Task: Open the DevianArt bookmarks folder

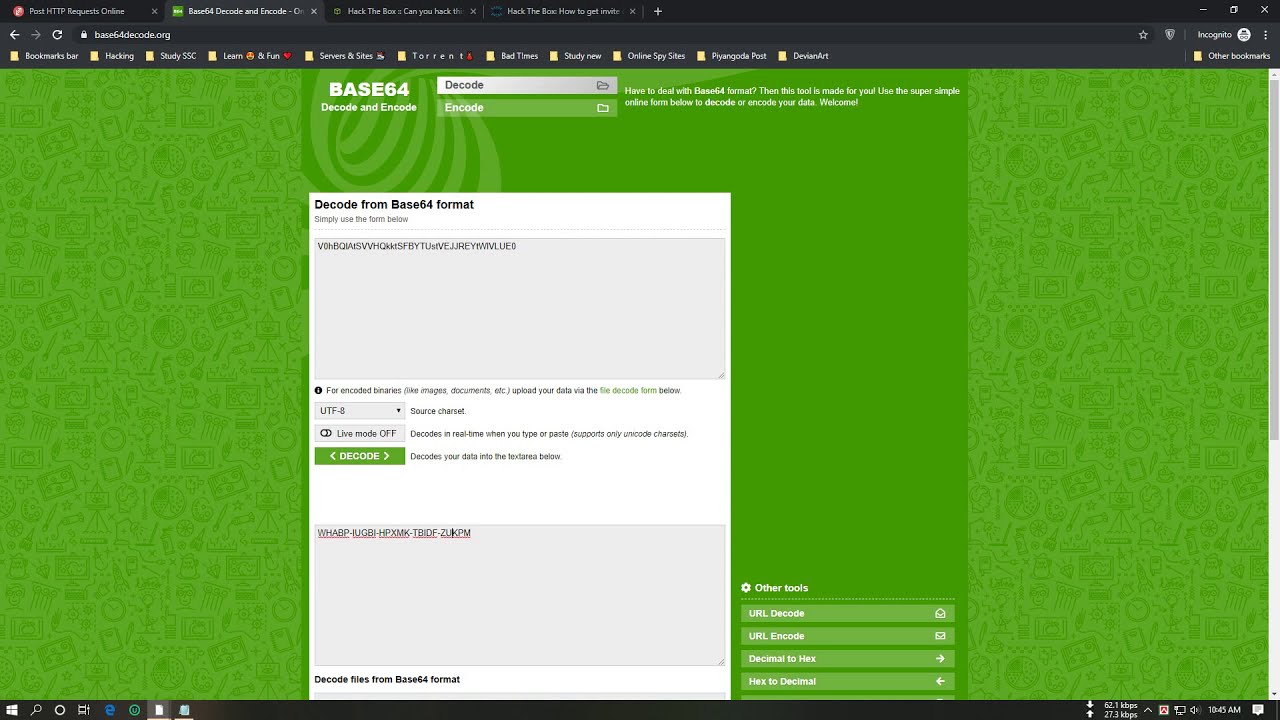Action: point(803,56)
